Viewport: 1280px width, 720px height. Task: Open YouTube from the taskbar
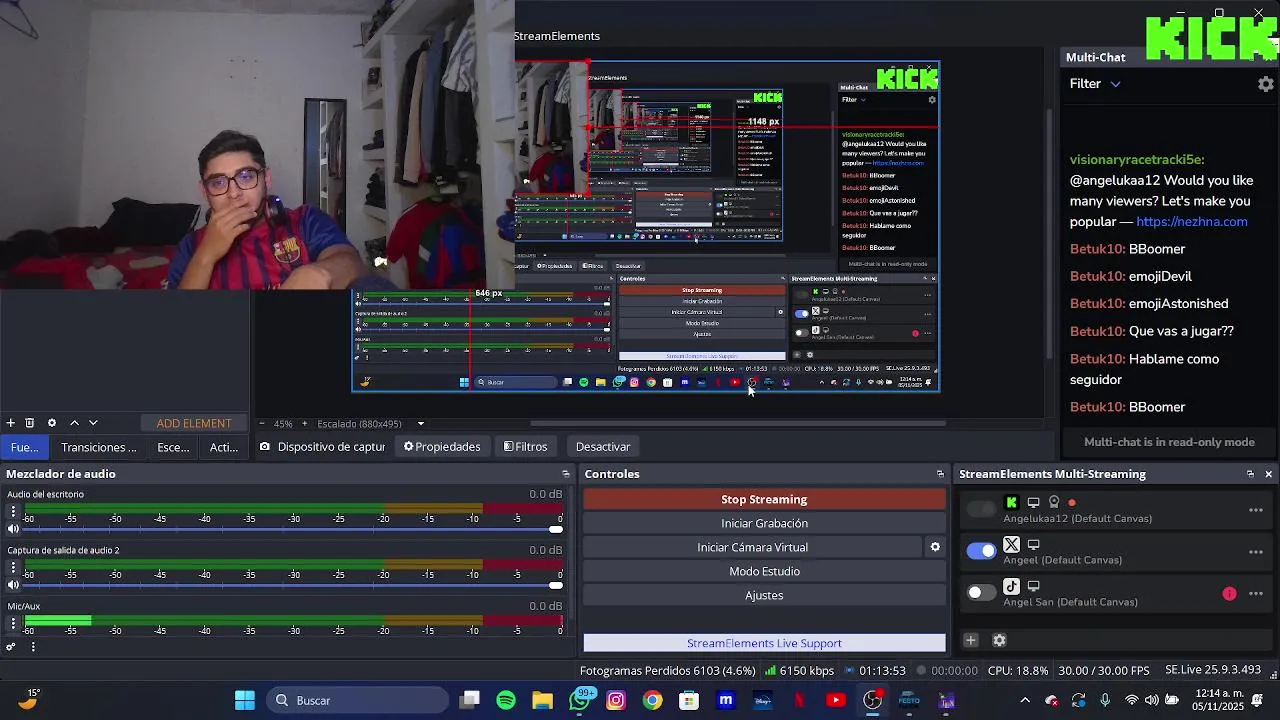point(836,700)
